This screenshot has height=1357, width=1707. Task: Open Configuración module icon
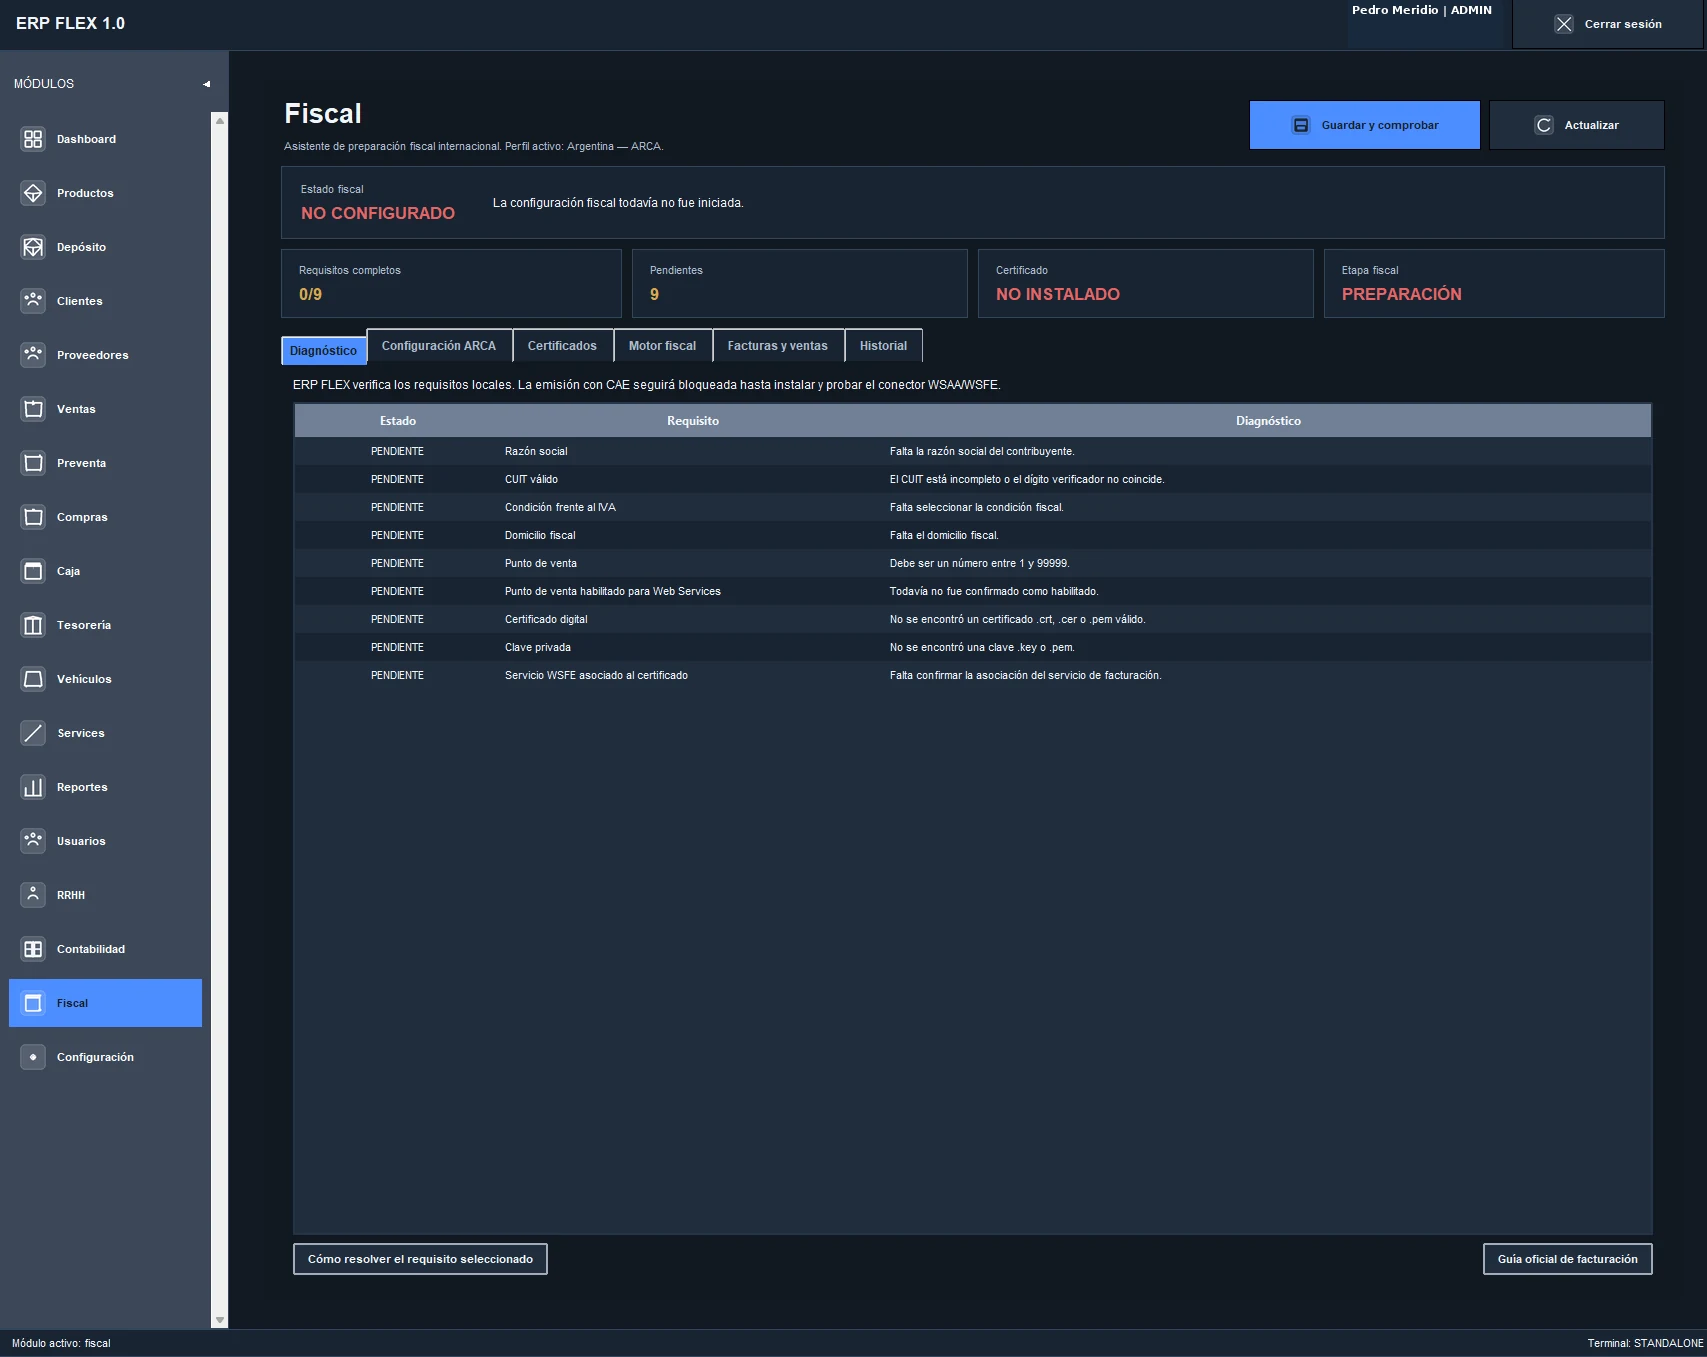33,1057
